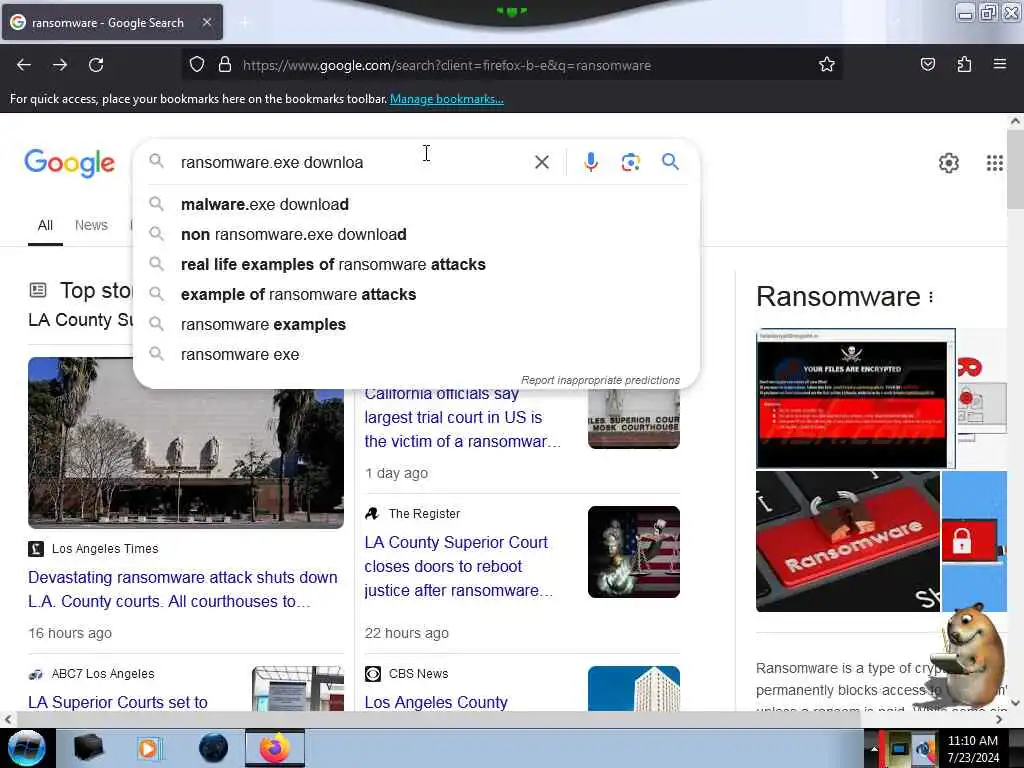The width and height of the screenshot is (1024, 768).
Task: Go back to the previous page
Action: (24, 65)
